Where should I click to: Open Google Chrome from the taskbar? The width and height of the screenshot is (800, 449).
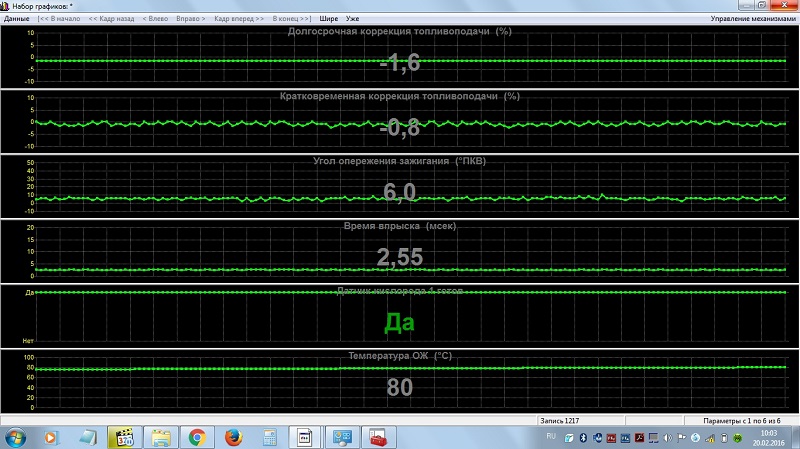pyautogui.click(x=197, y=437)
